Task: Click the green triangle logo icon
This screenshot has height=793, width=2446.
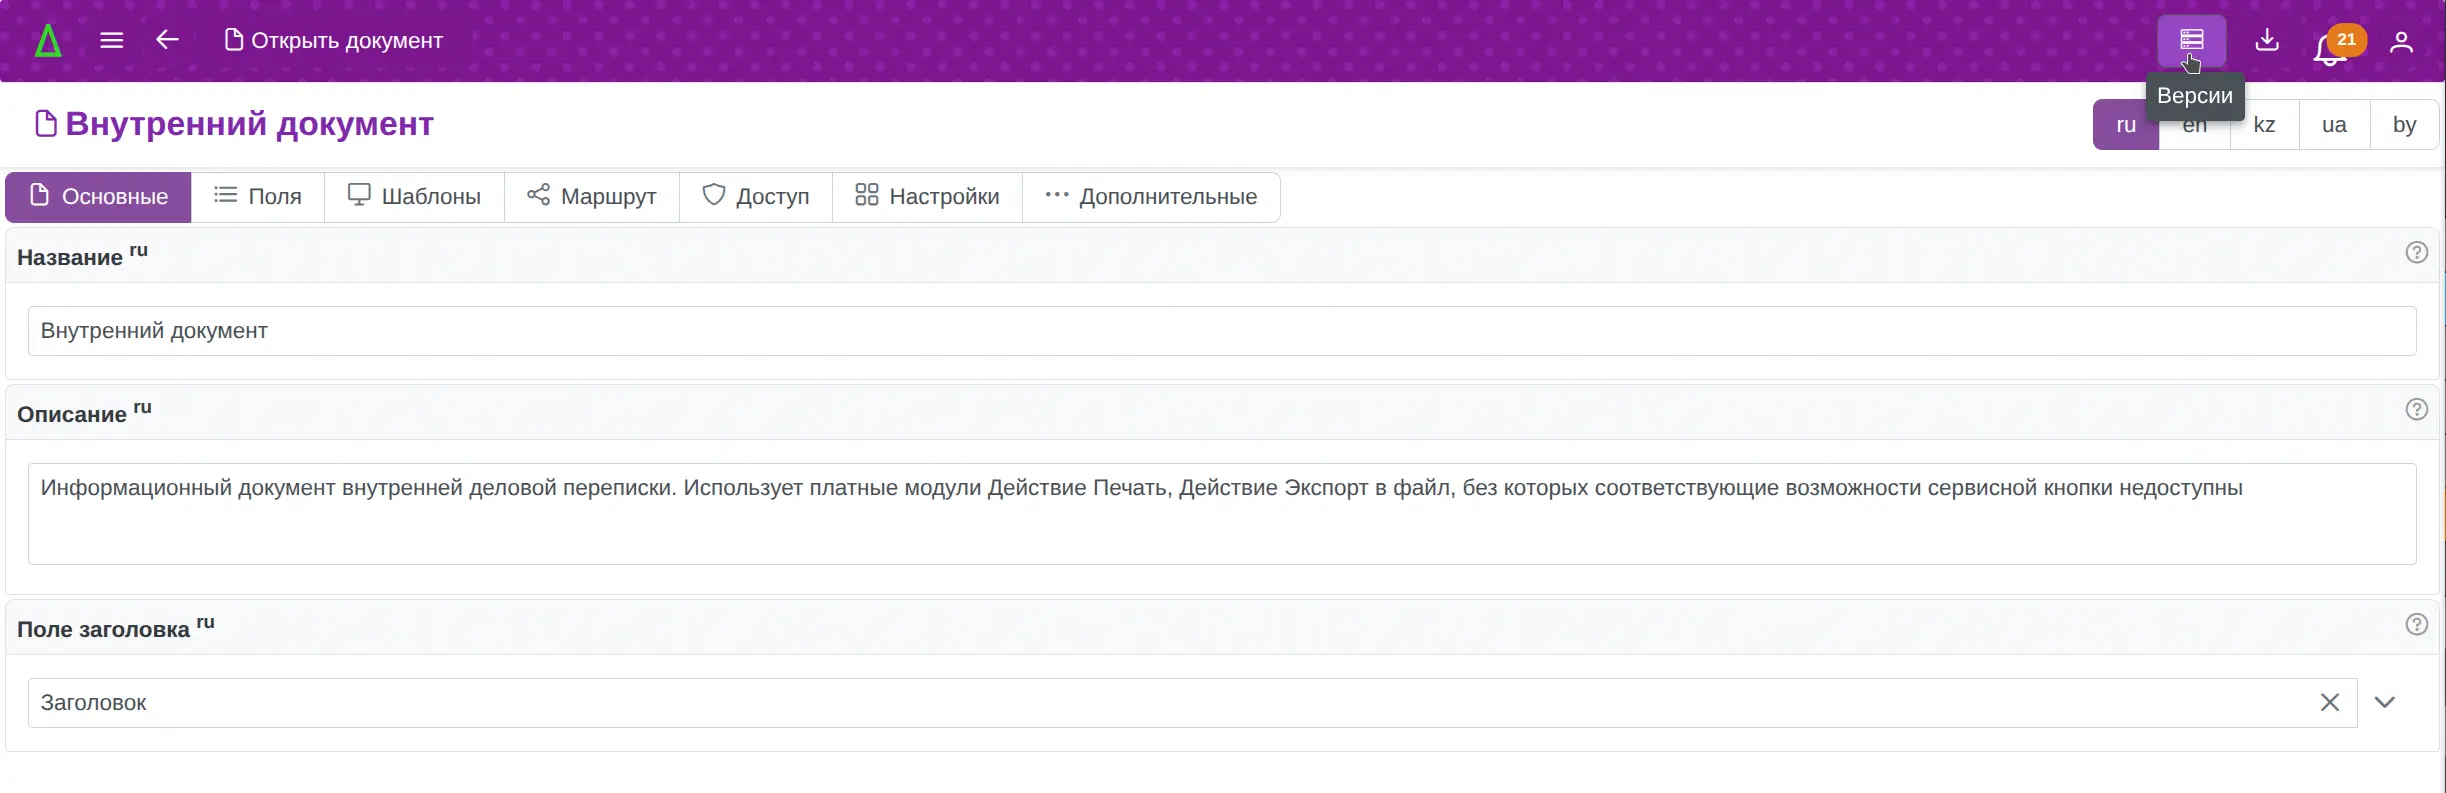Action: tap(48, 41)
